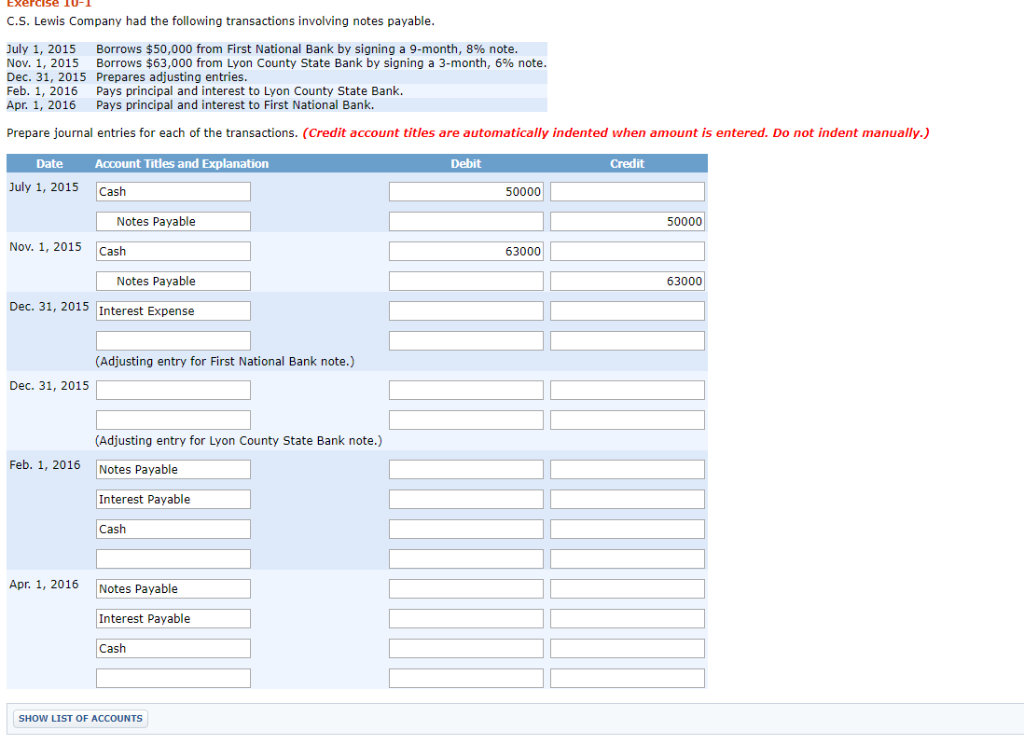Click the July 1 Notes Payable debit field
1024x744 pixels.
click(466, 221)
